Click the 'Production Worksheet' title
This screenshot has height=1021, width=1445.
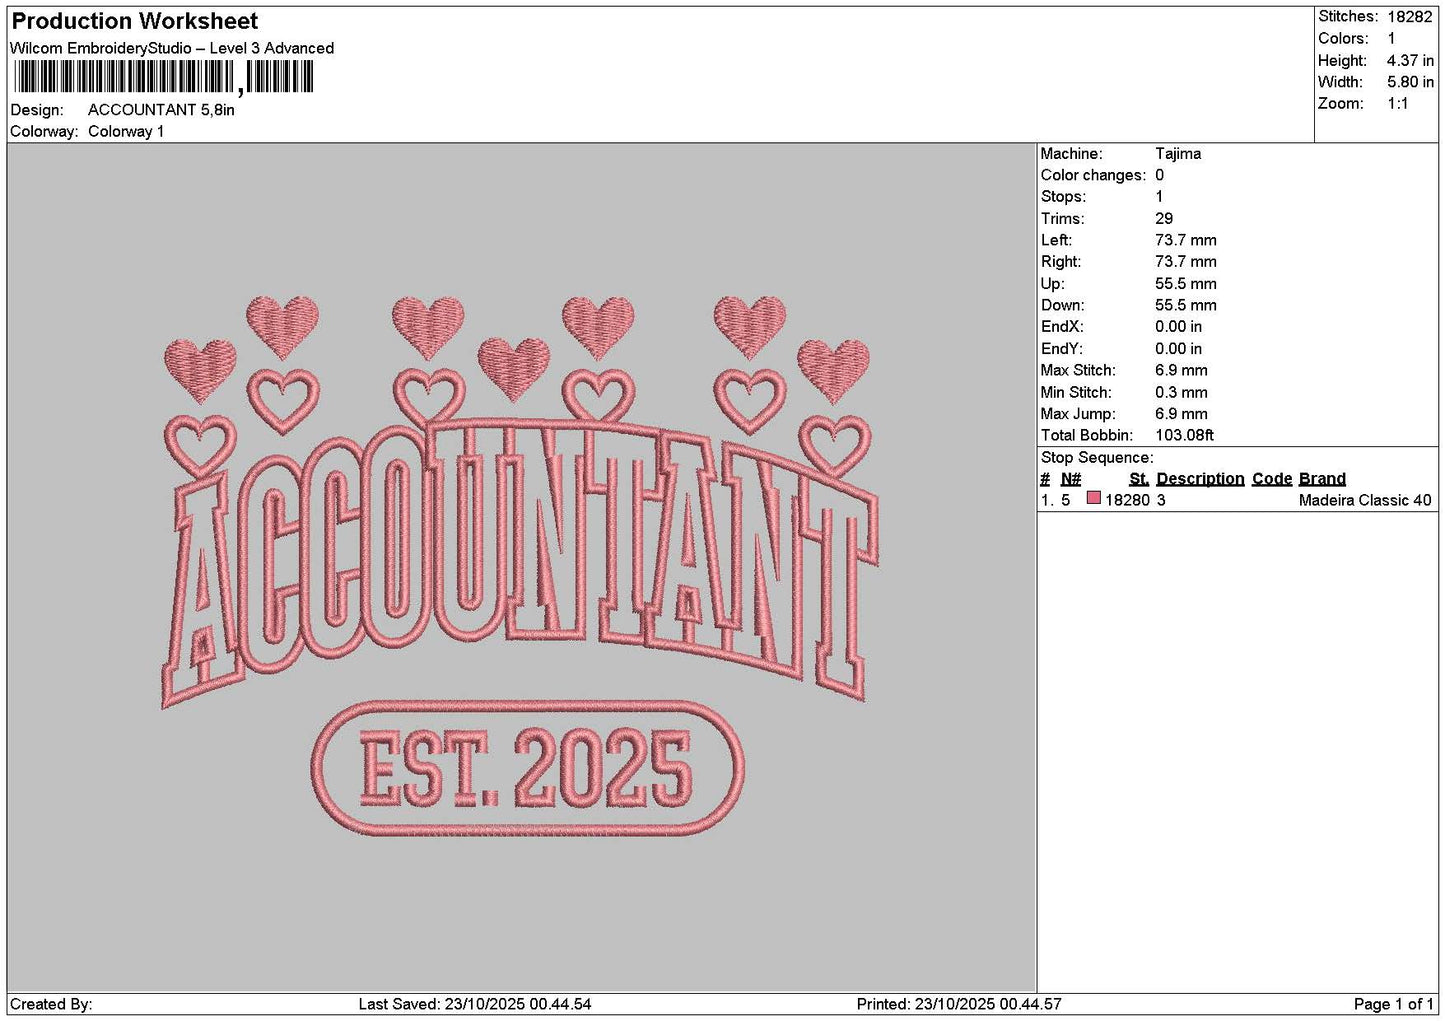pos(135,21)
